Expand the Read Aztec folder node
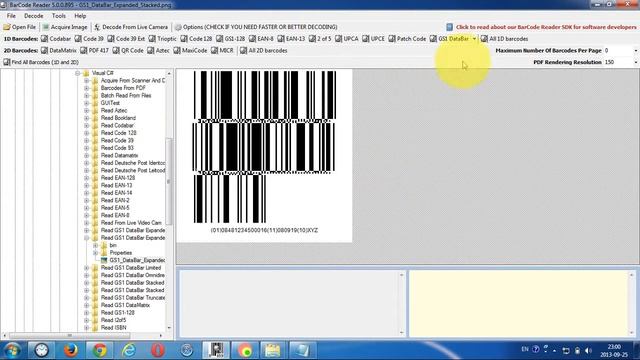The width and height of the screenshot is (640, 360). click(87, 111)
